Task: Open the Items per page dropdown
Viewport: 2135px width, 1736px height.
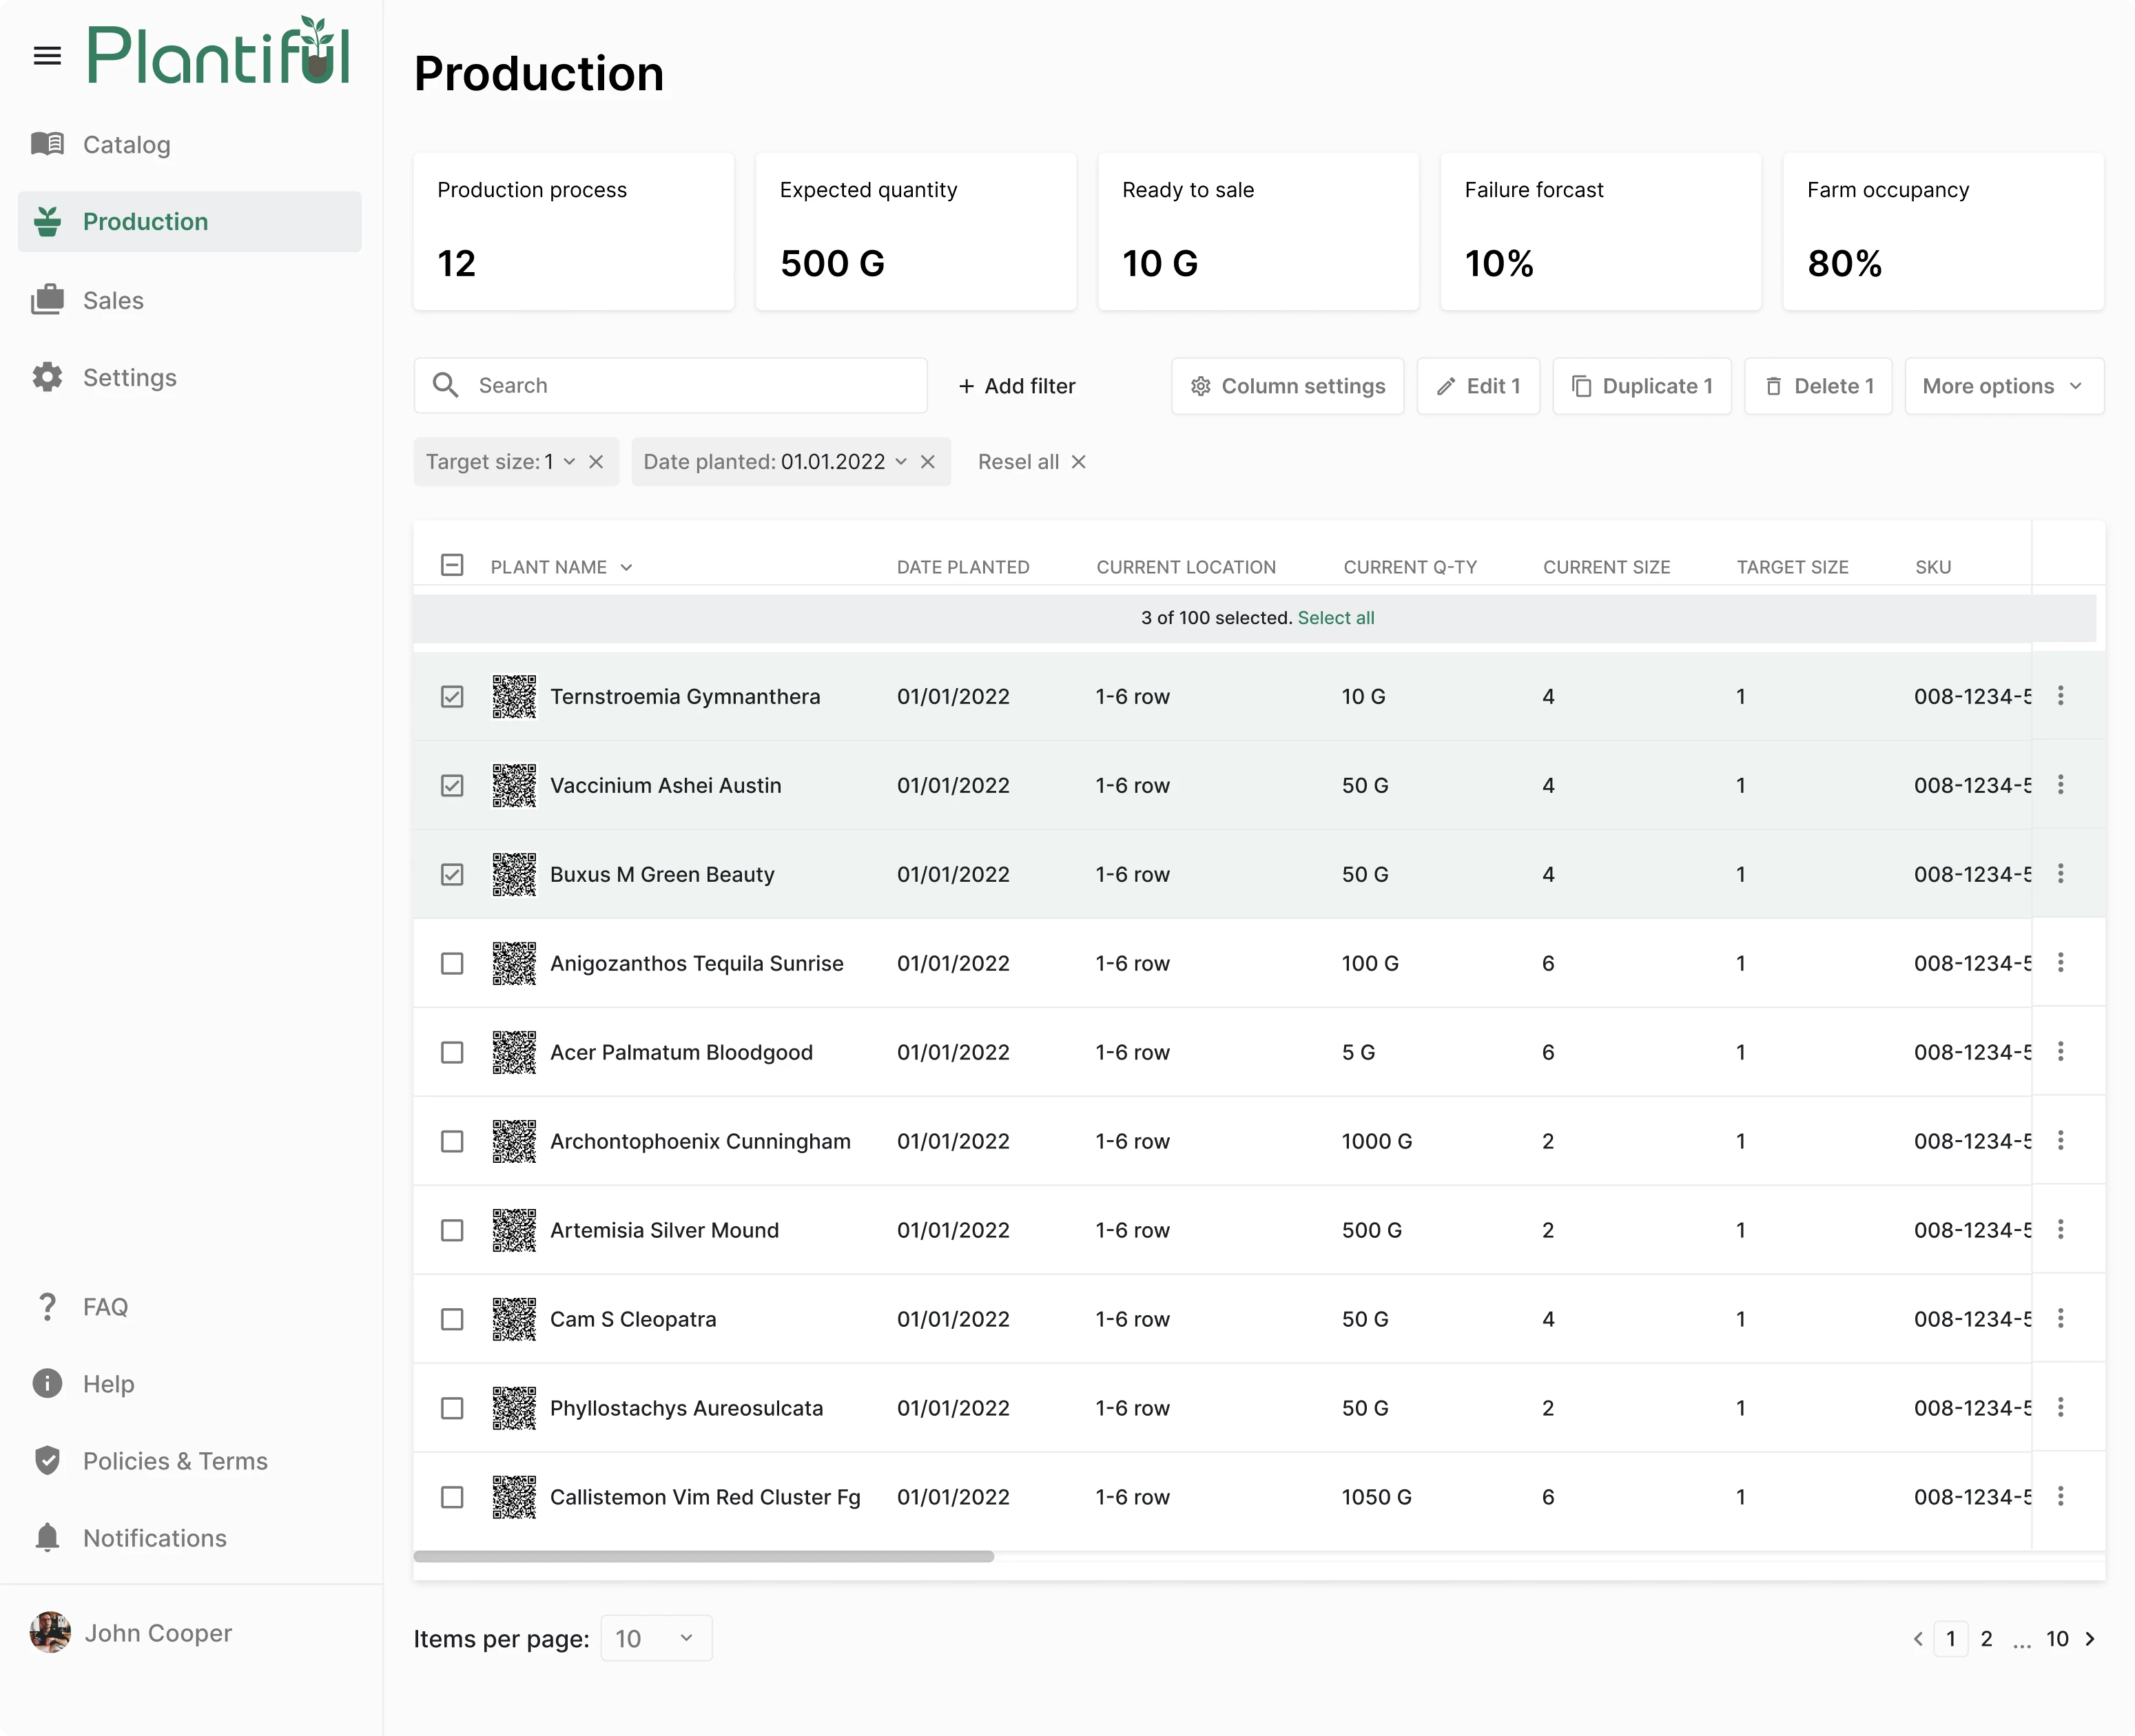Action: (655, 1638)
